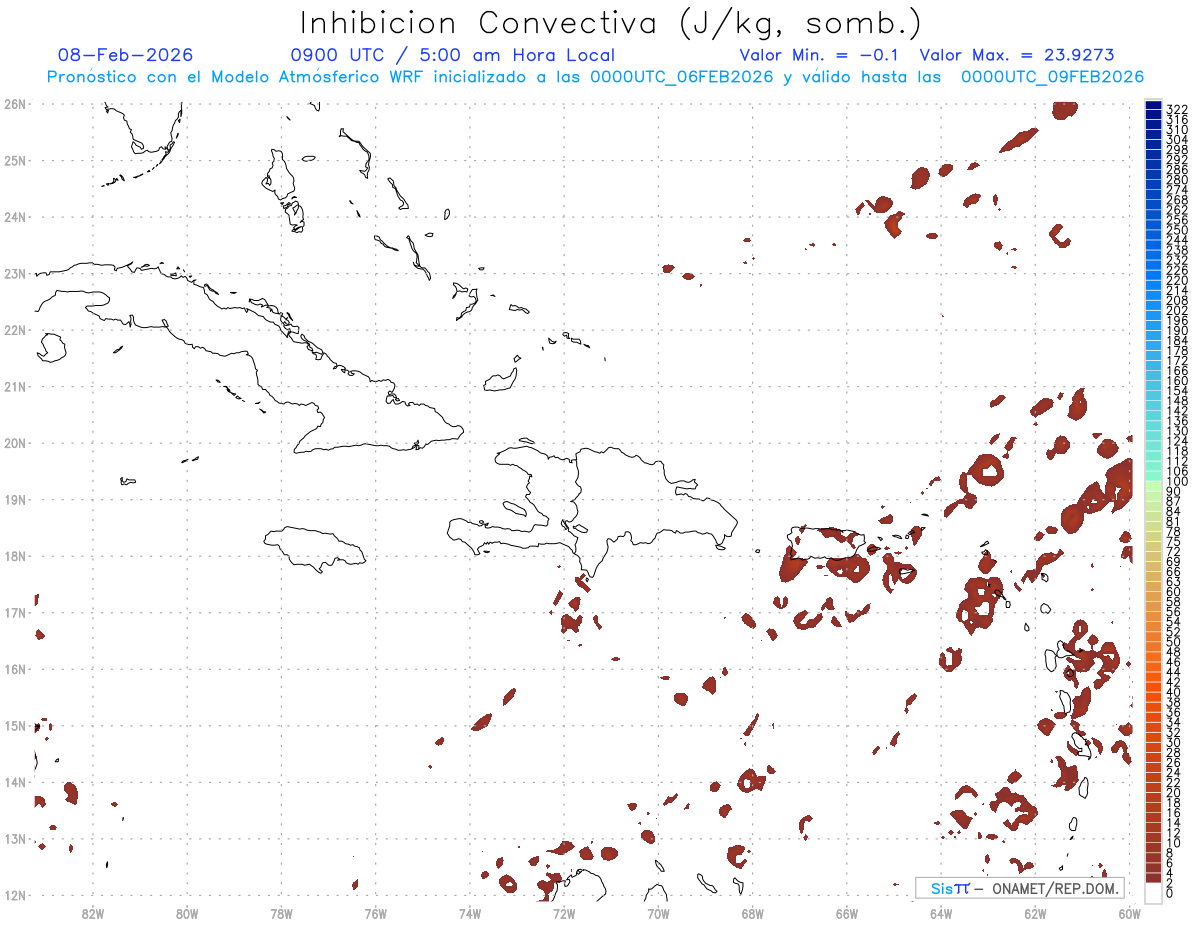Click the "Valor Min. = -0.1" readout
1200x927 pixels.
click(x=818, y=55)
